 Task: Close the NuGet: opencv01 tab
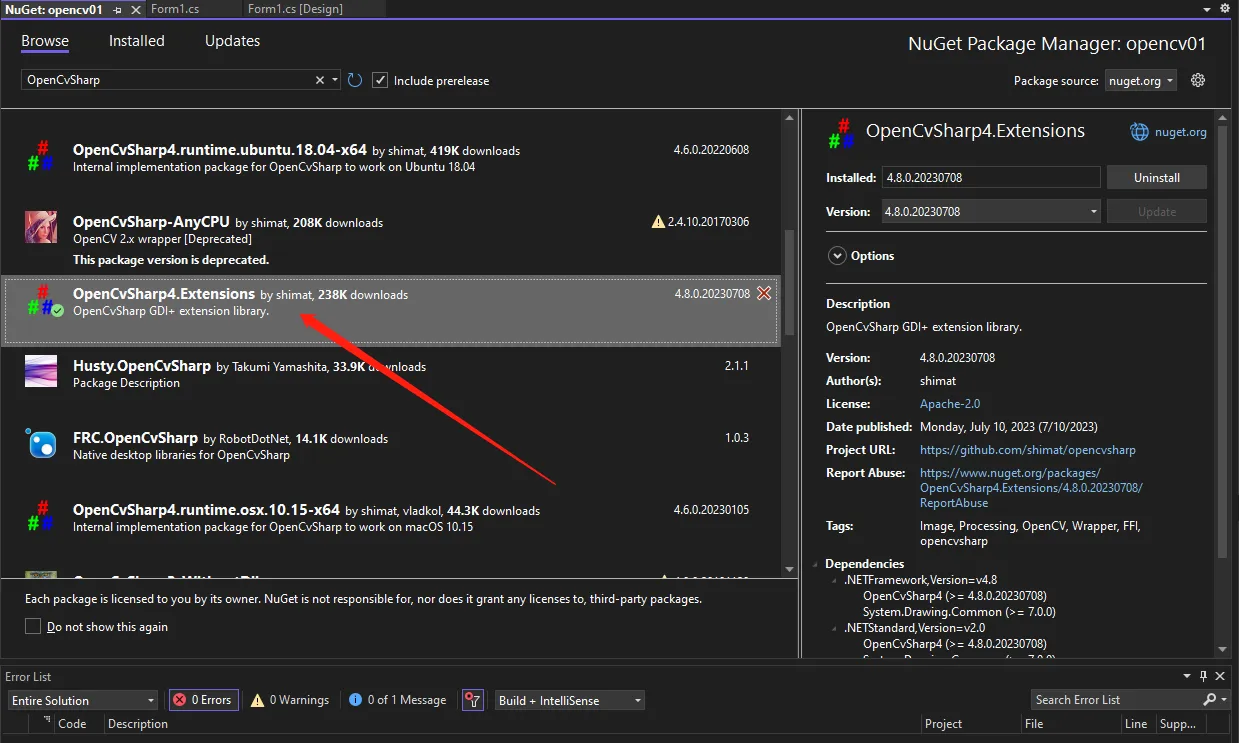click(x=135, y=9)
